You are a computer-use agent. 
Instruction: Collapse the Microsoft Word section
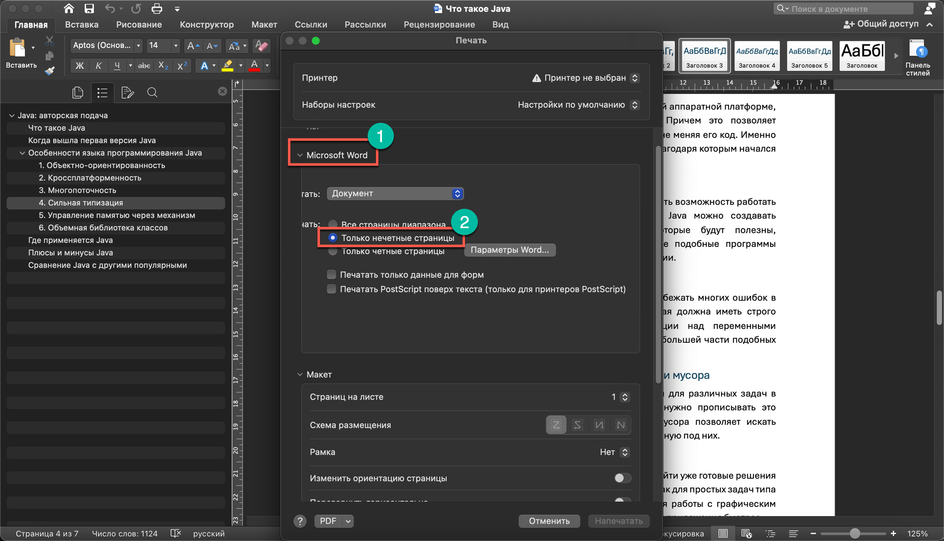(x=299, y=155)
